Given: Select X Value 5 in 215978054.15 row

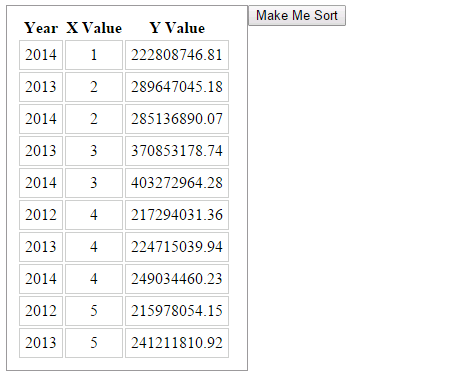Looking at the screenshot, I should click(x=94, y=311).
